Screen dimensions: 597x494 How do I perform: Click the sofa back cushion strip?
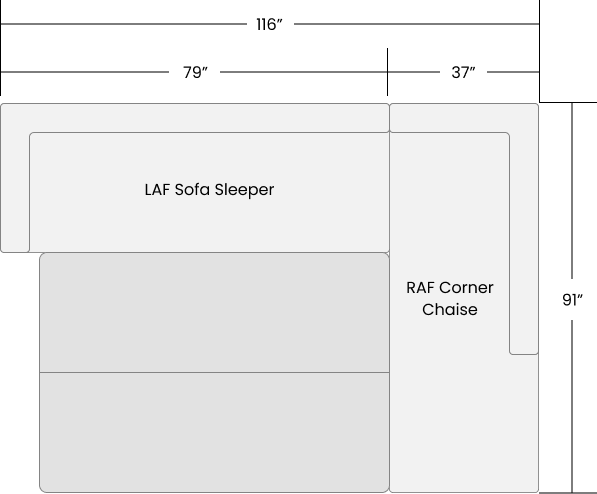[x=195, y=118]
